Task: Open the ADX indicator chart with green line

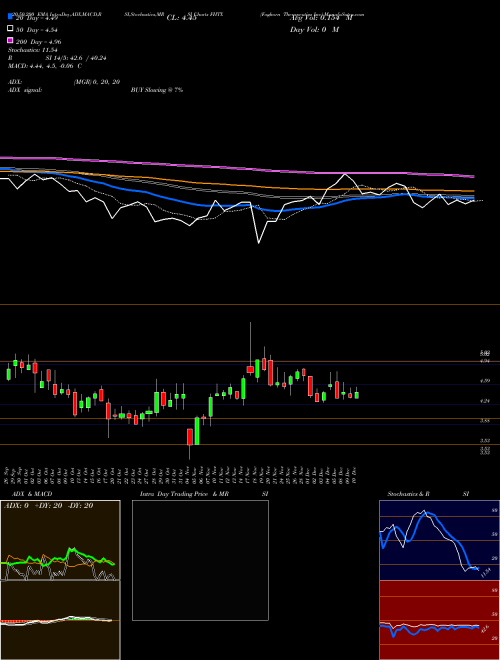Action: pos(60,540)
